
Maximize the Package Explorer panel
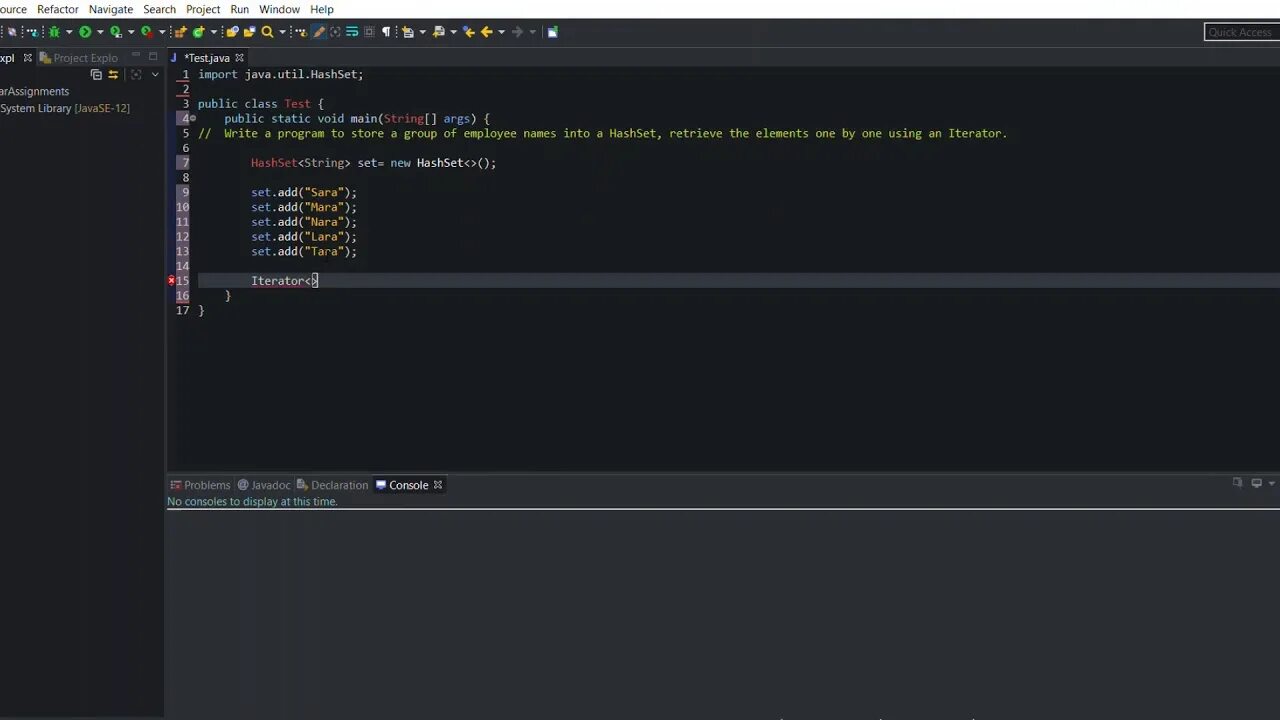153,57
